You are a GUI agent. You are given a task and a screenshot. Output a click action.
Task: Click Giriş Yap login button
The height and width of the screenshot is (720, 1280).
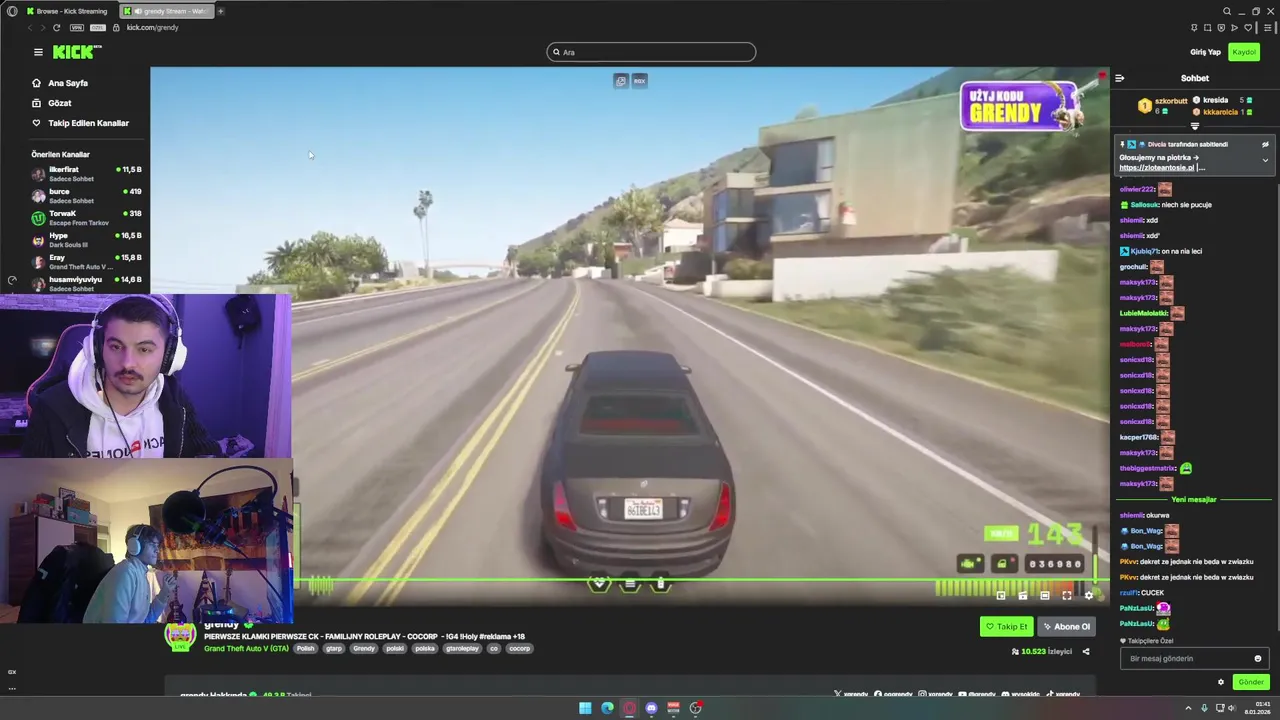(1205, 52)
